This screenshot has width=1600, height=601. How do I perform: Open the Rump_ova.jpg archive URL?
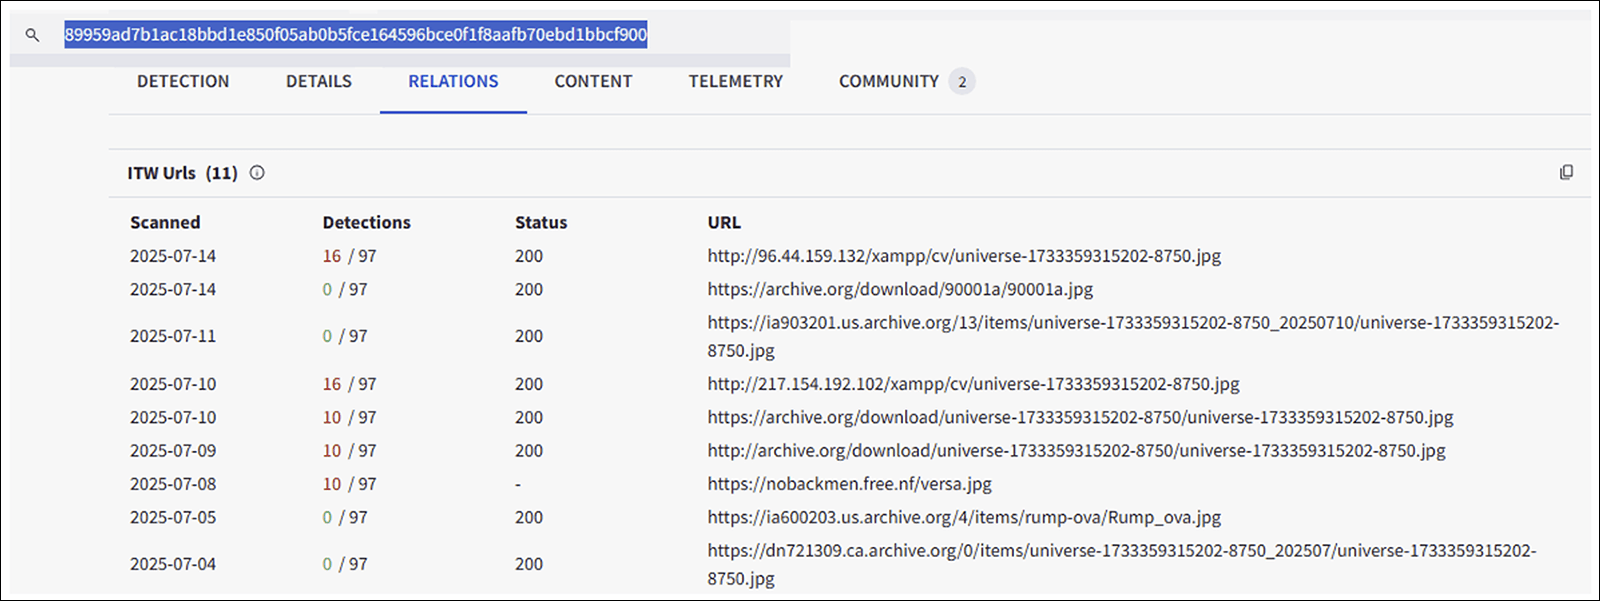point(964,517)
